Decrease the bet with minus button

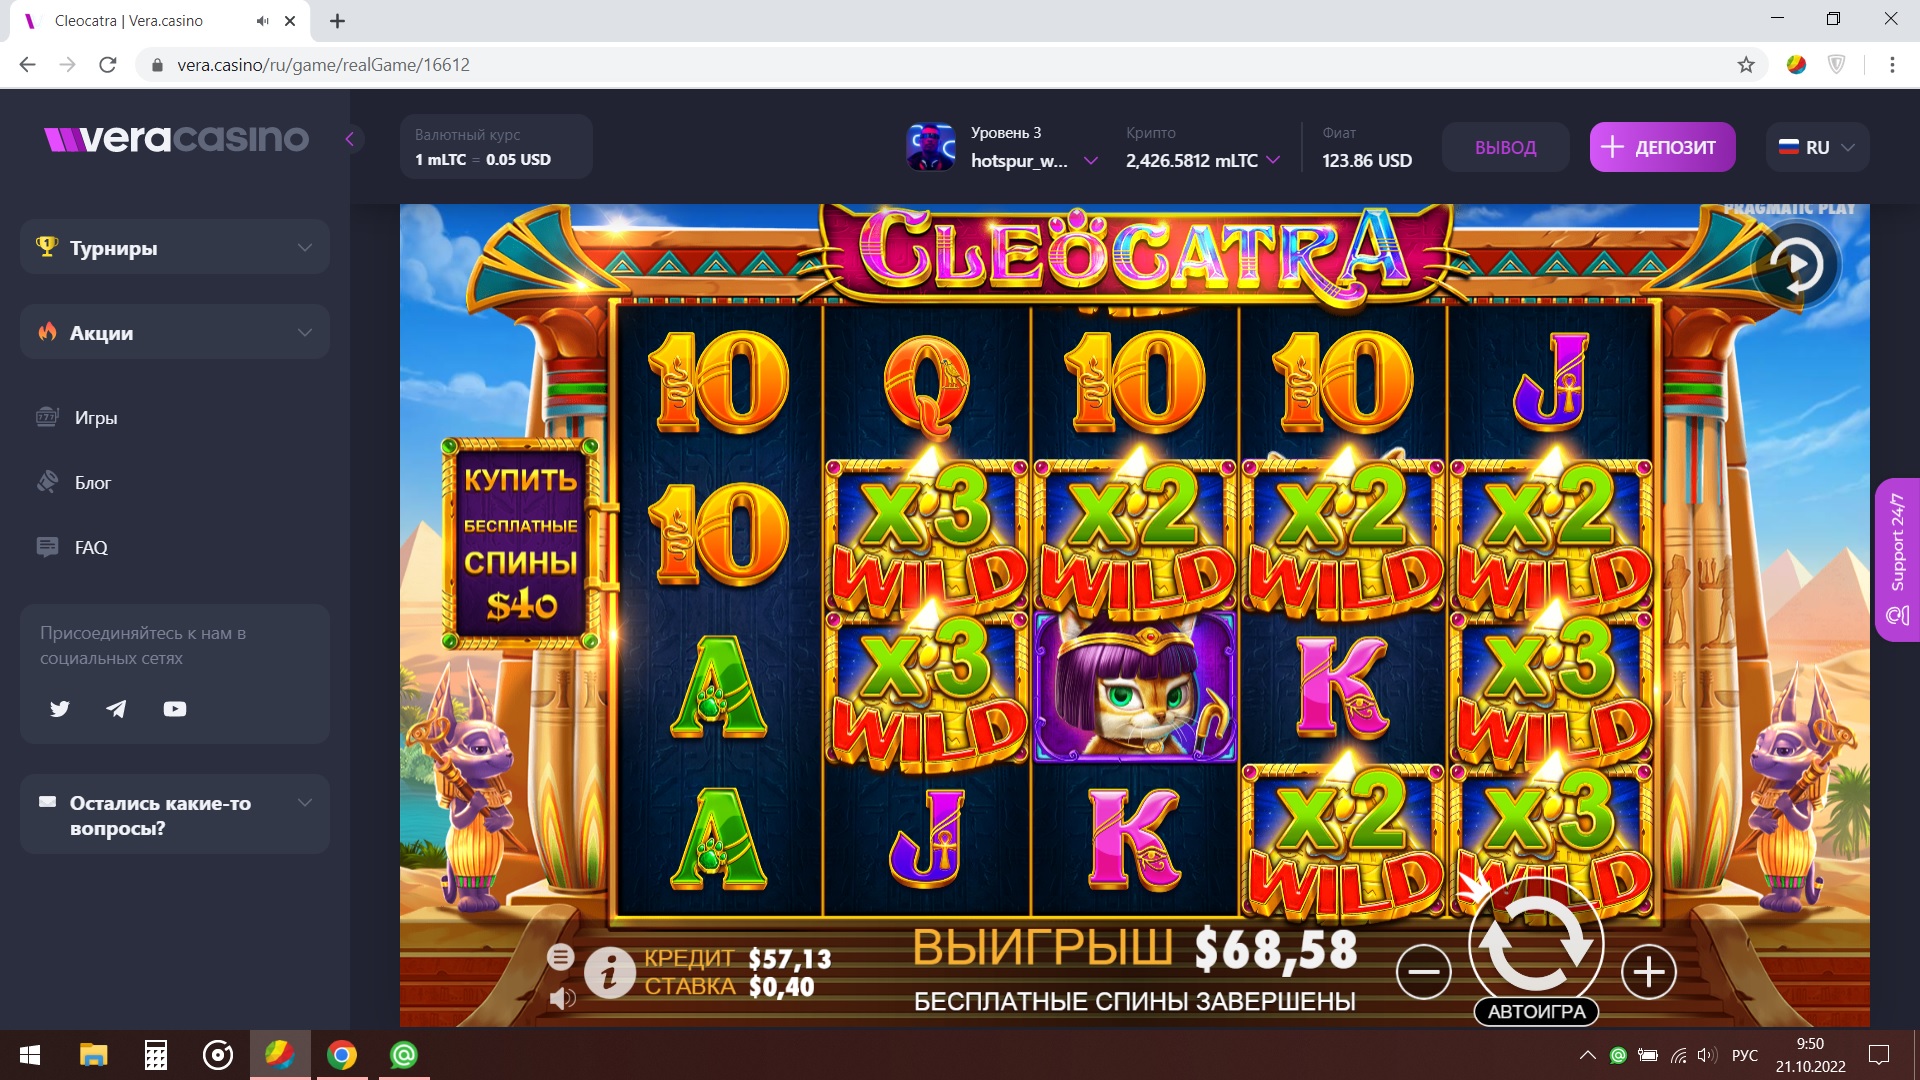click(1424, 971)
